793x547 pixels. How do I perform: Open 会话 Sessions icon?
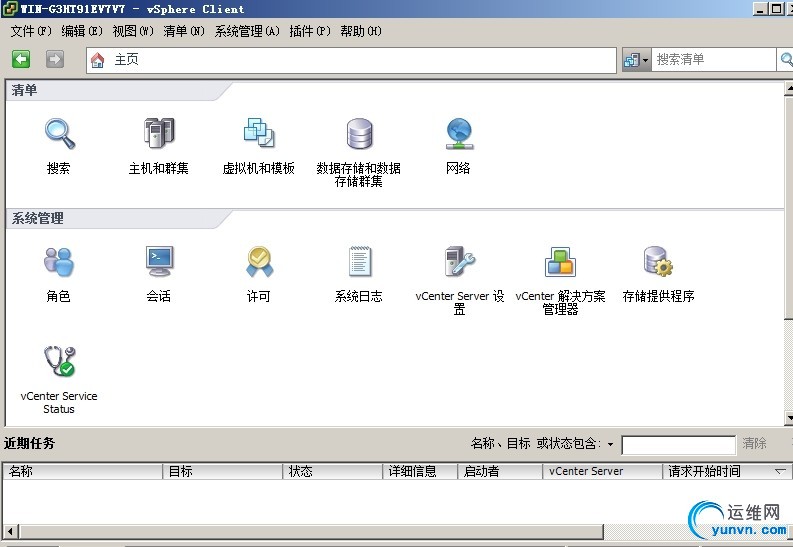click(x=159, y=274)
